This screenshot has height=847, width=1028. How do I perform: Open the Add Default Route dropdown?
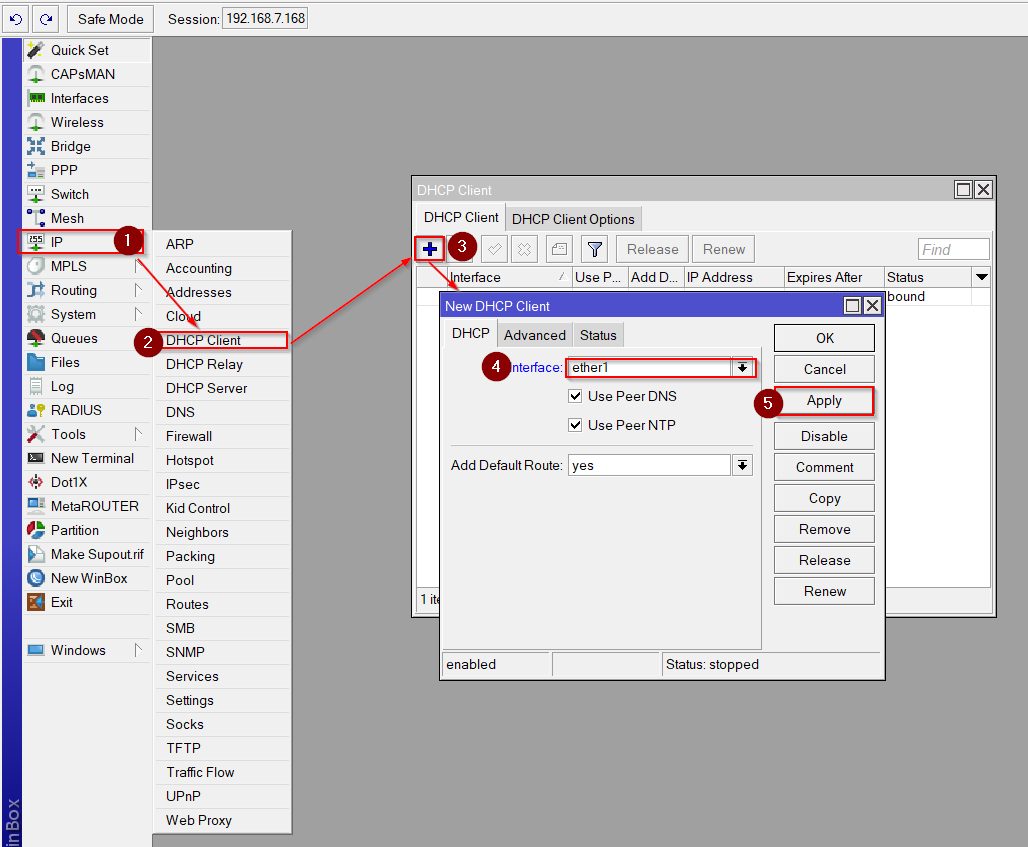742,465
